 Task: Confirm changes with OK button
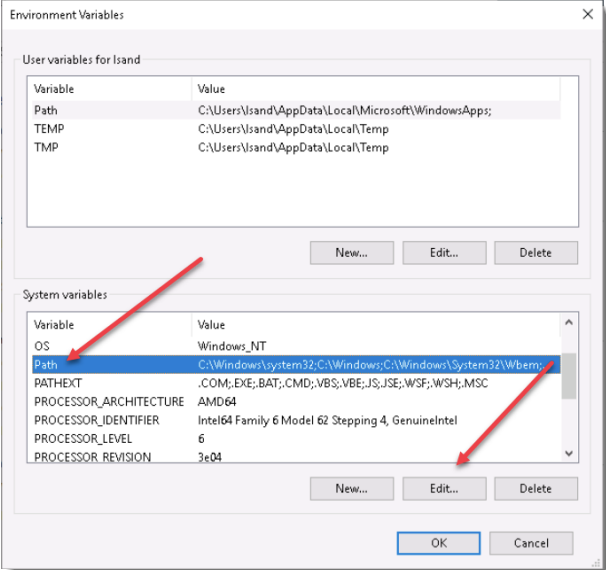tap(439, 543)
